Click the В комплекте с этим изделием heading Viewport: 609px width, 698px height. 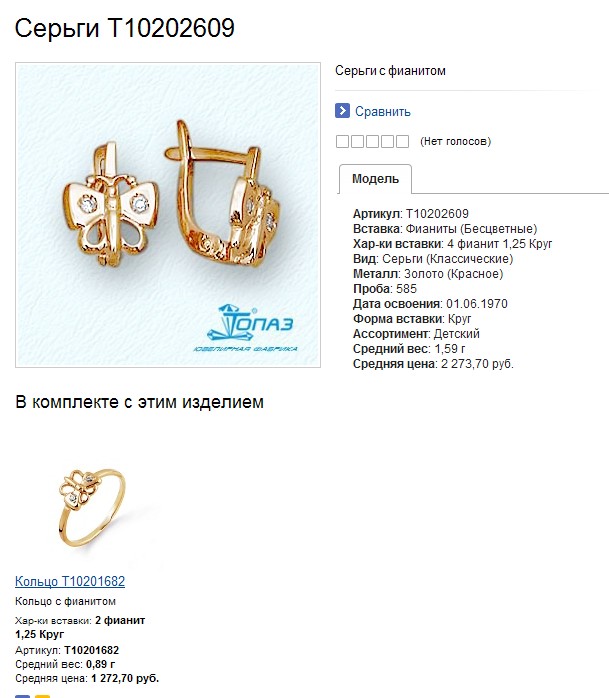point(139,402)
